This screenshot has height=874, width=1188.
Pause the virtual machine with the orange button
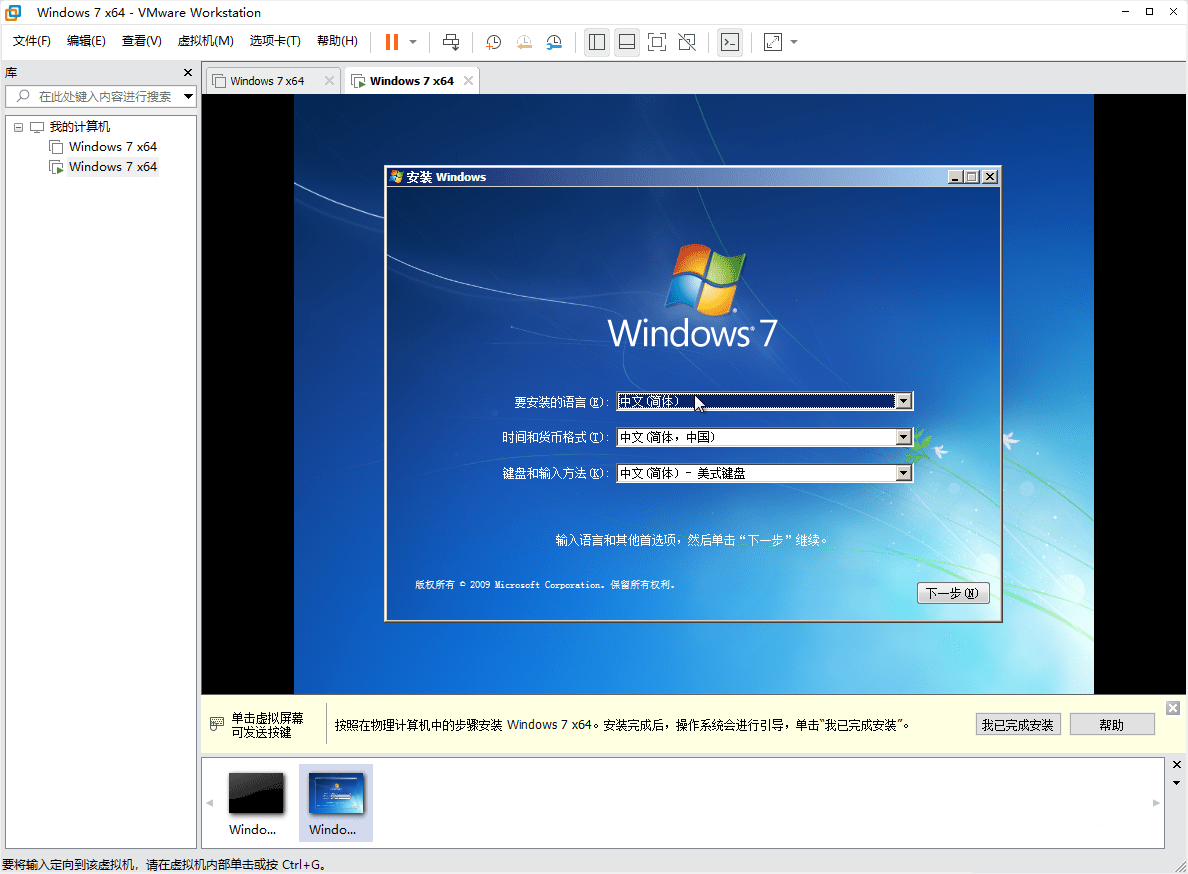coord(392,42)
